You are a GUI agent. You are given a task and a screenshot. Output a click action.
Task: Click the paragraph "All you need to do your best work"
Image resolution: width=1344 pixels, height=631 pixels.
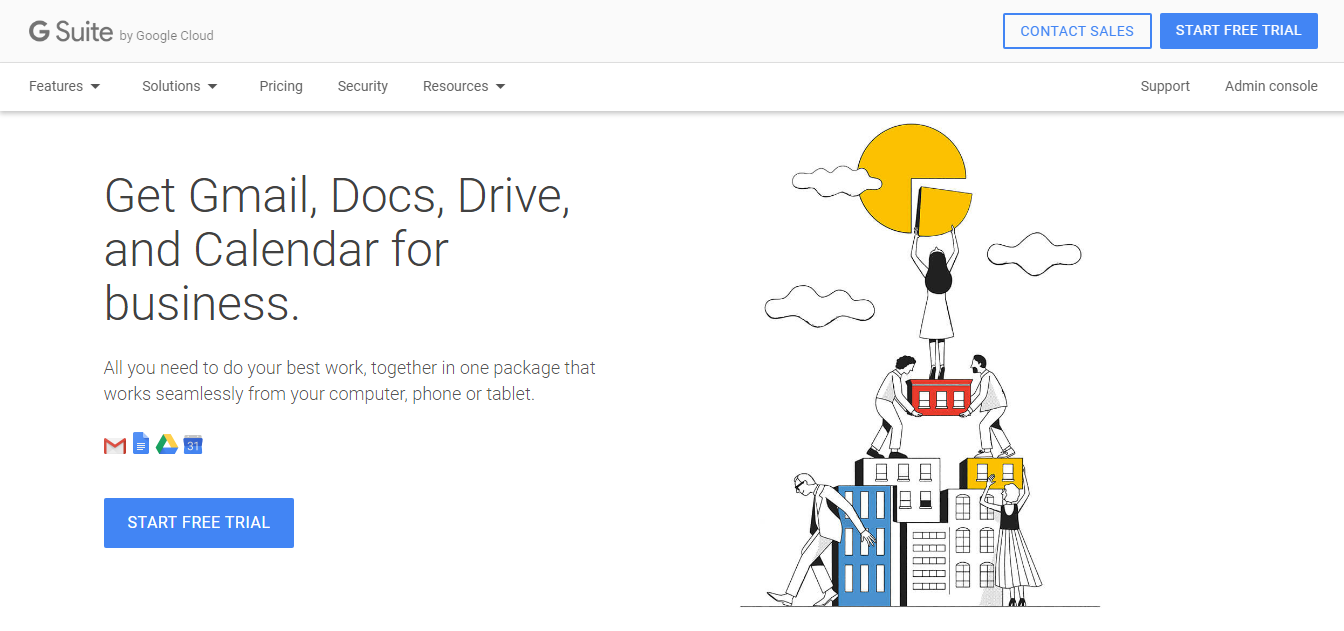coord(350,381)
